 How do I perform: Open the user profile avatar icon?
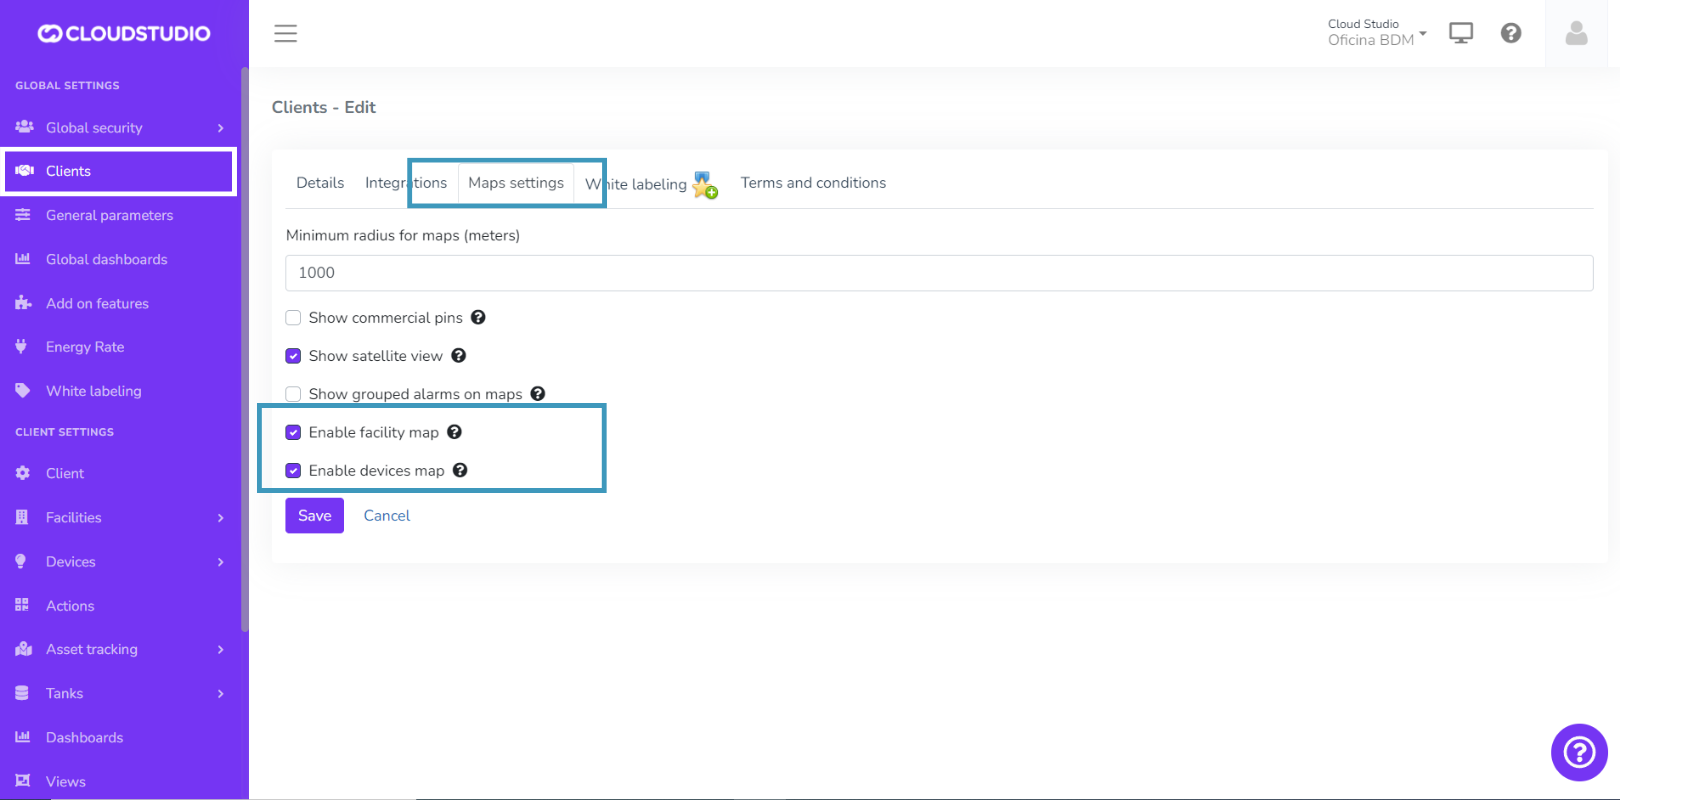[1576, 33]
